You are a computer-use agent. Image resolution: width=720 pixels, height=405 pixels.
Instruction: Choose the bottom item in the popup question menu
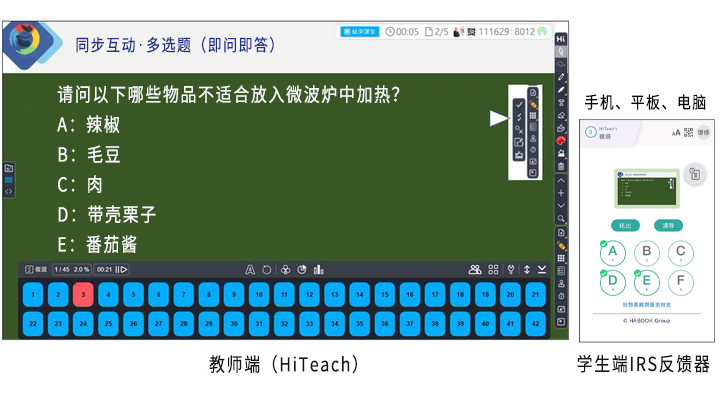tap(519, 156)
